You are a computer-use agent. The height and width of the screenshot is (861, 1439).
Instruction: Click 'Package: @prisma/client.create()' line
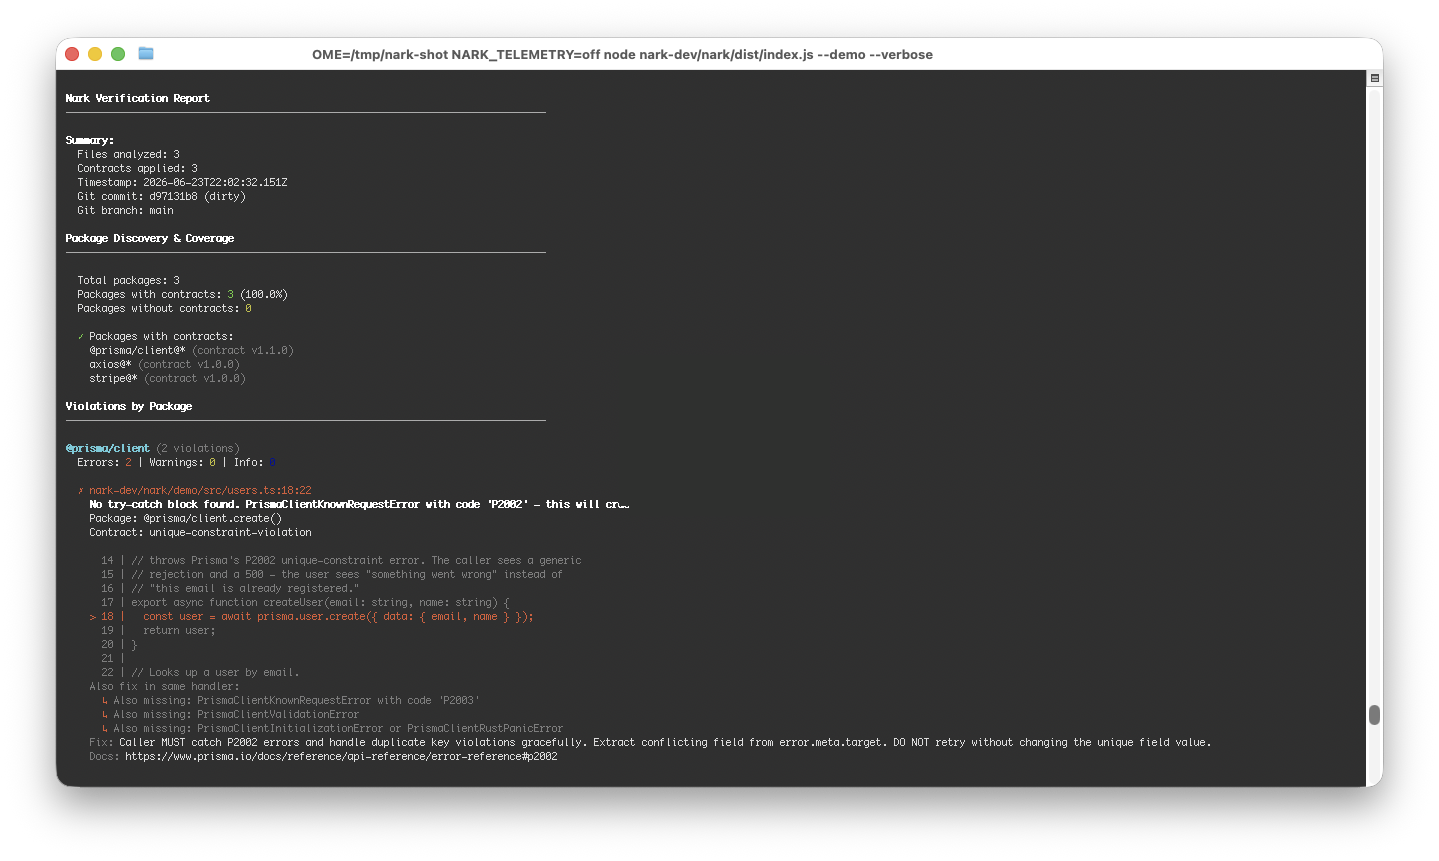click(185, 518)
